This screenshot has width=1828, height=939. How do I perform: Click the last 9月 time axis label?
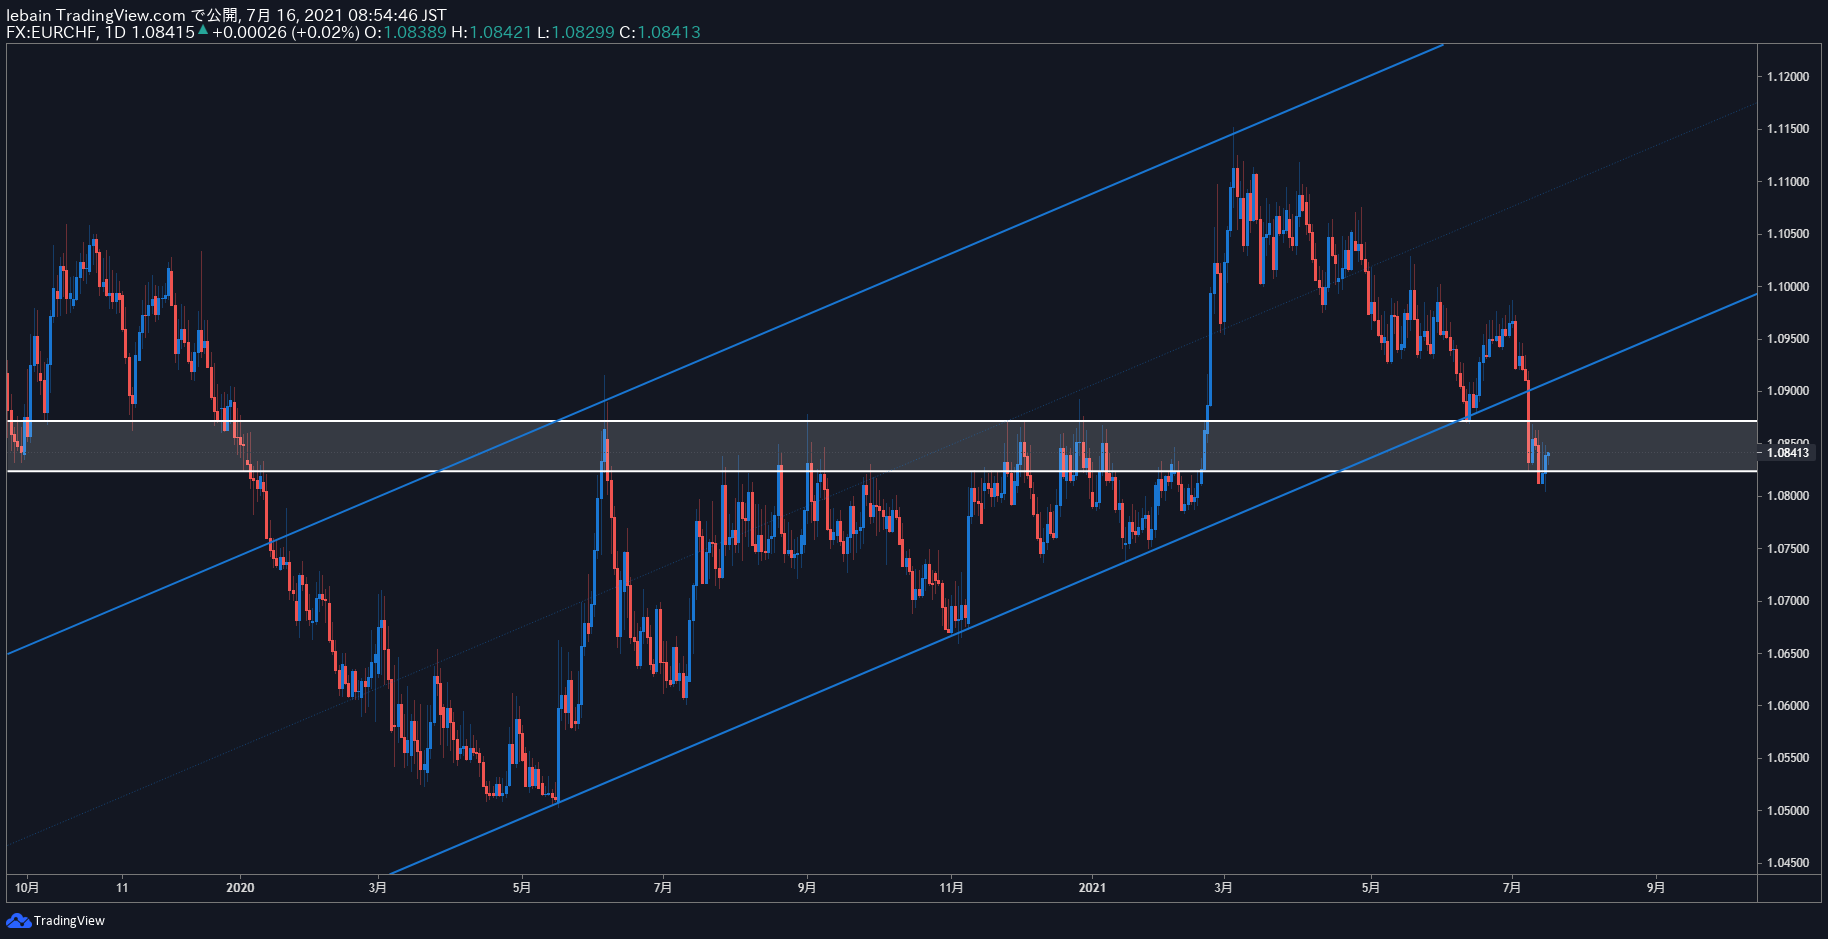pyautogui.click(x=1656, y=887)
